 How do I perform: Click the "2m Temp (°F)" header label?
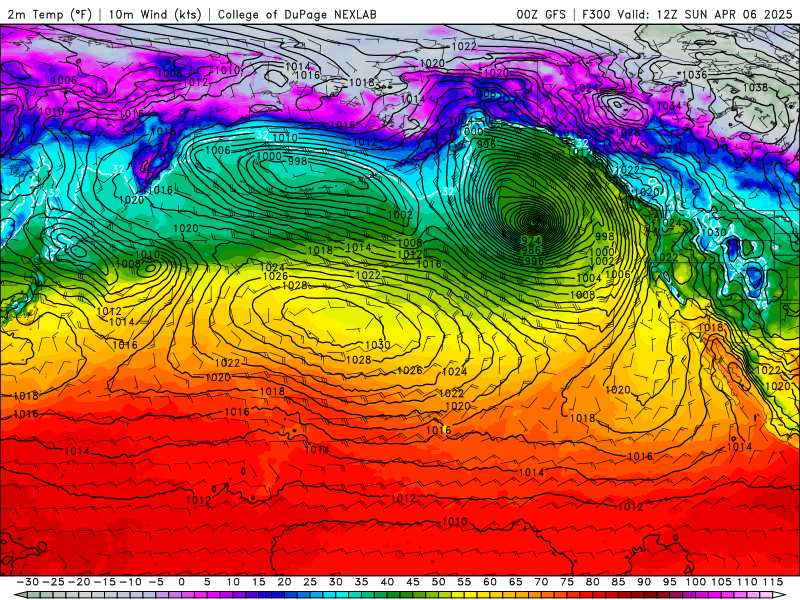point(49,14)
